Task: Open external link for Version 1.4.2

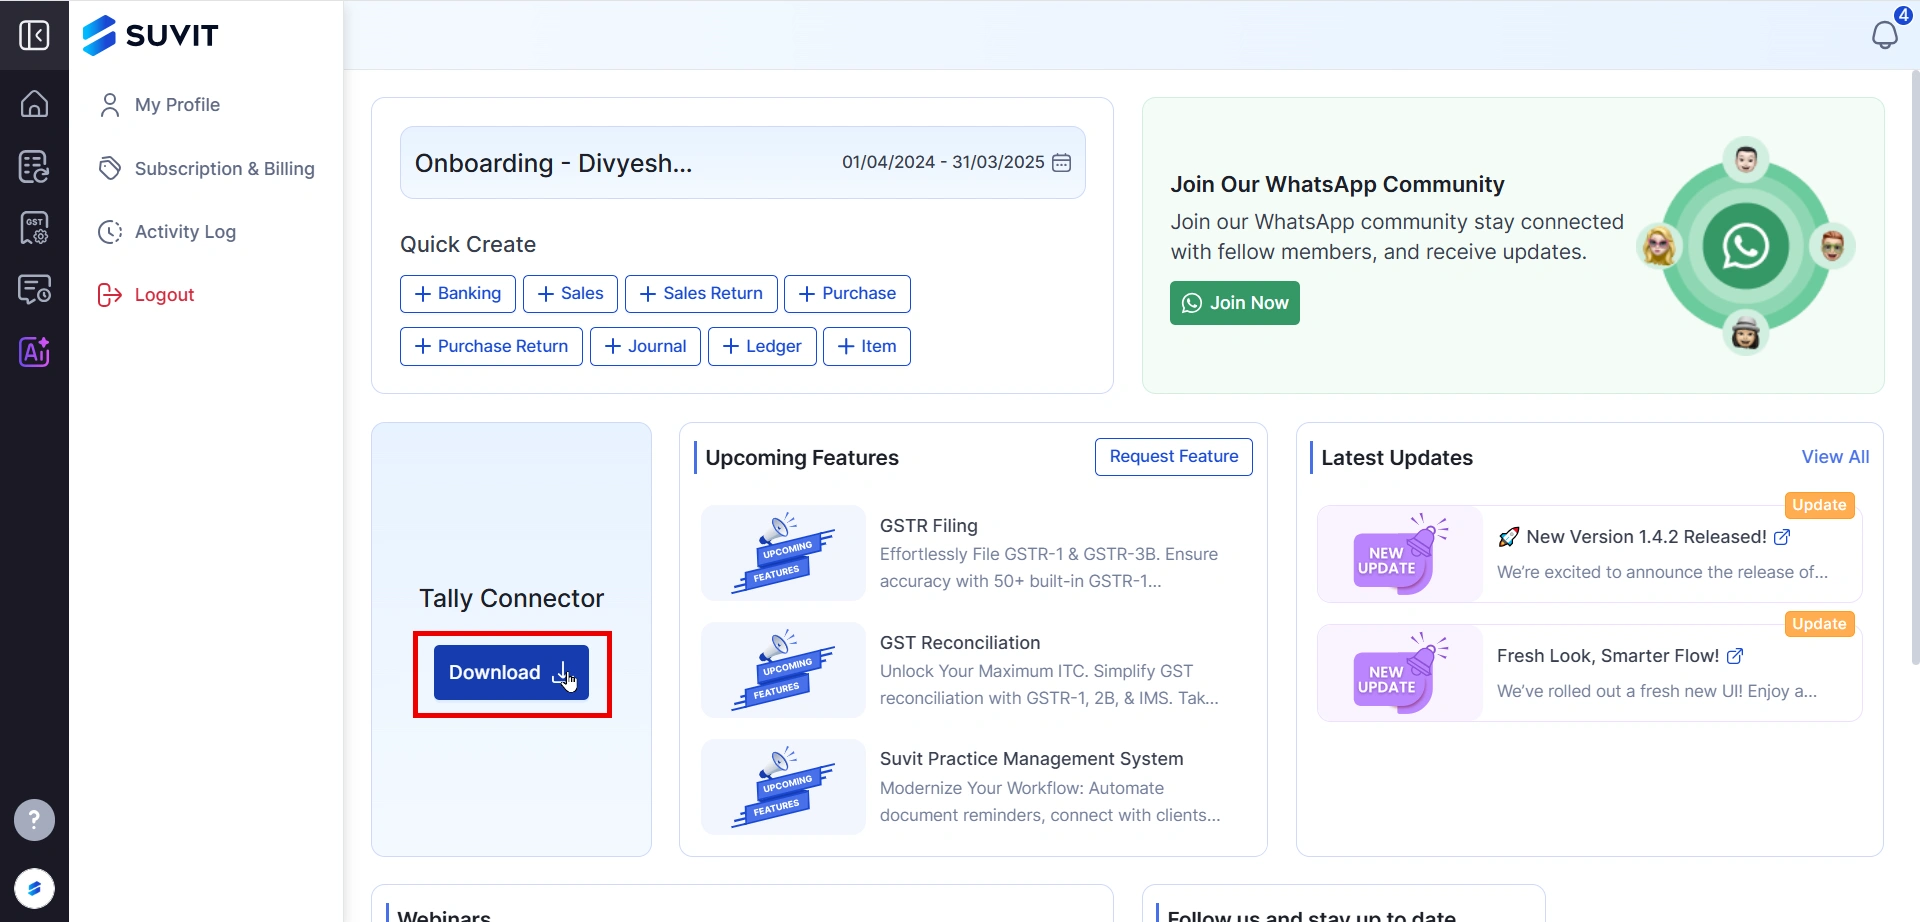Action: tap(1782, 537)
